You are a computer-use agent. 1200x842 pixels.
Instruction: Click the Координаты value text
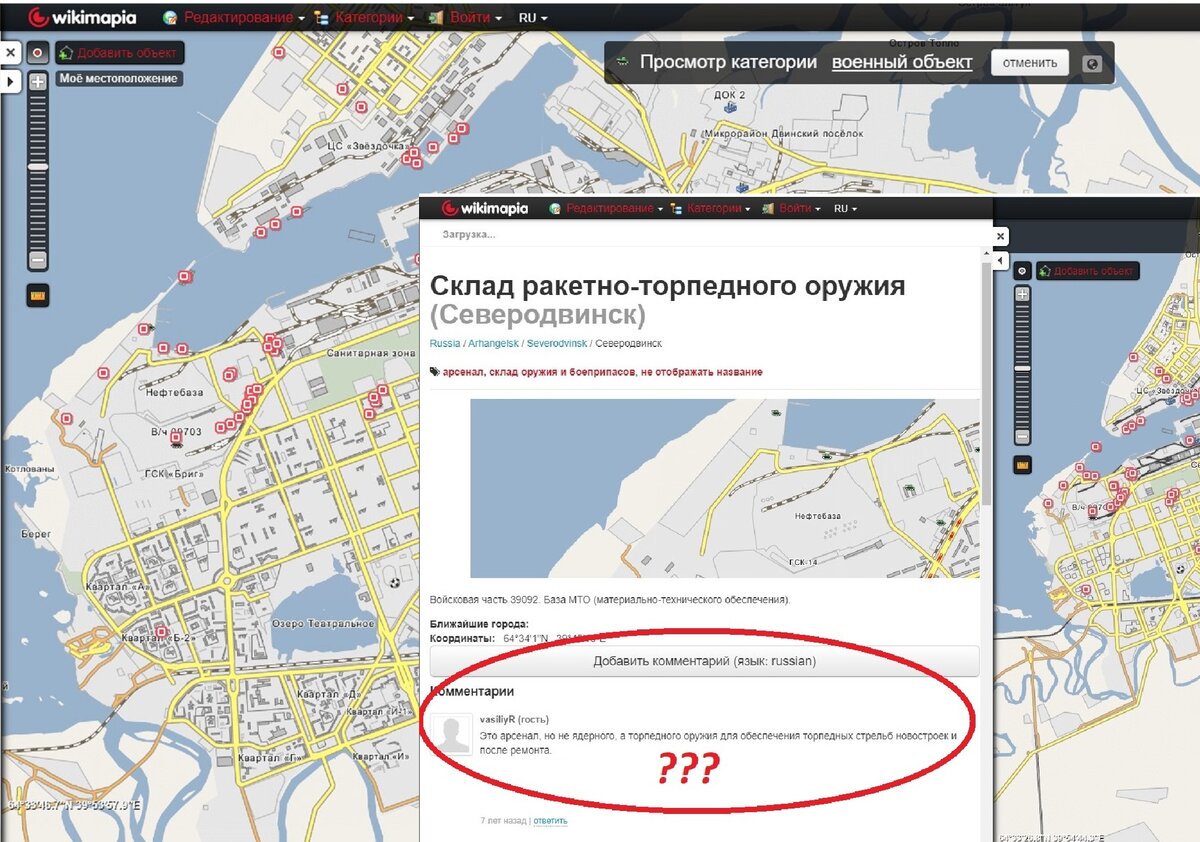pyautogui.click(x=555, y=638)
